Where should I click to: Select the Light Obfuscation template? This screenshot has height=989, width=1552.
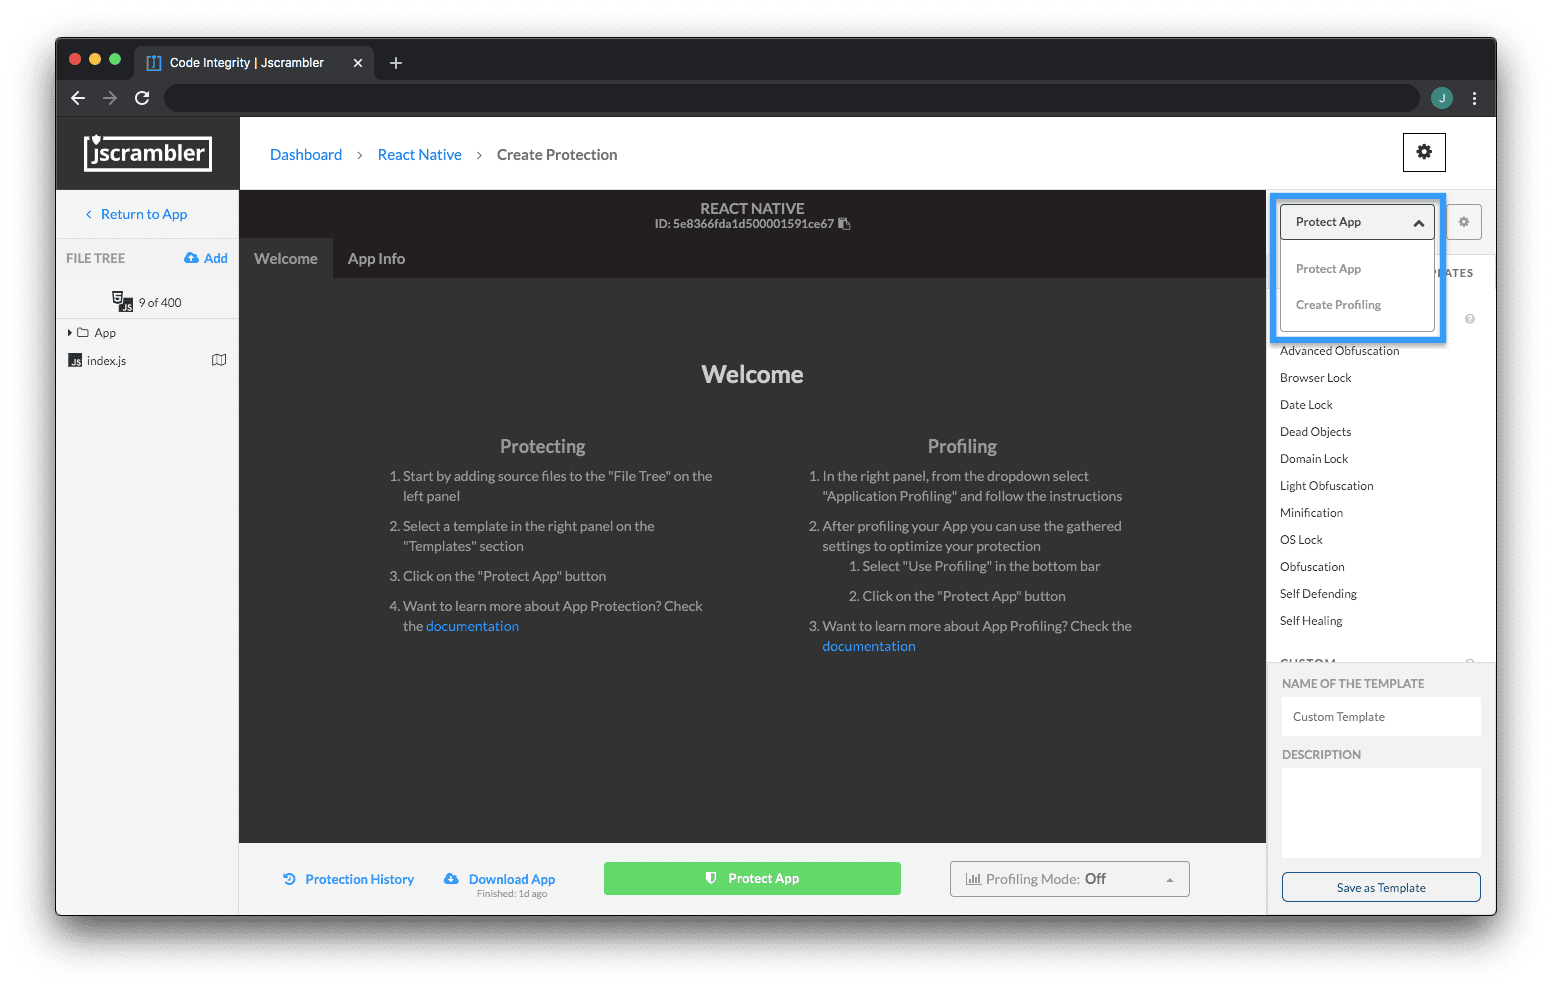click(x=1327, y=486)
